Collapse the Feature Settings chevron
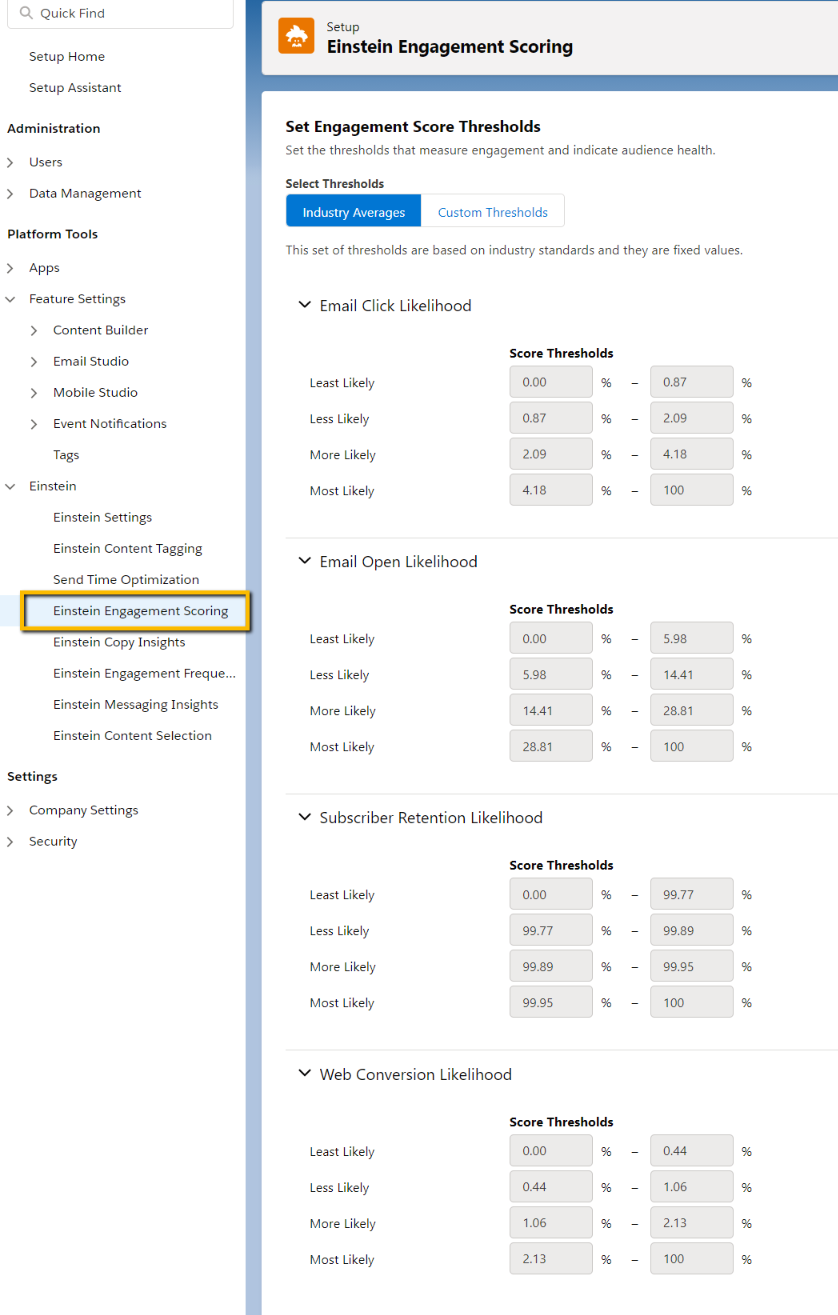Screen dimensions: 838x1315 coord(10,299)
